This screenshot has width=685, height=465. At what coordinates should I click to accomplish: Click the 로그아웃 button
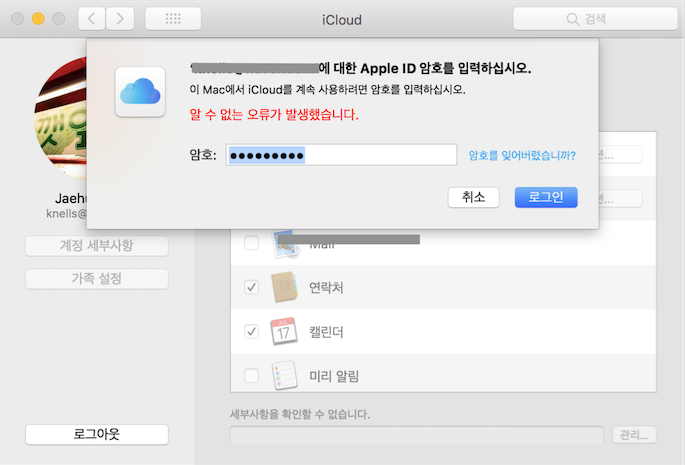pyautogui.click(x=97, y=434)
